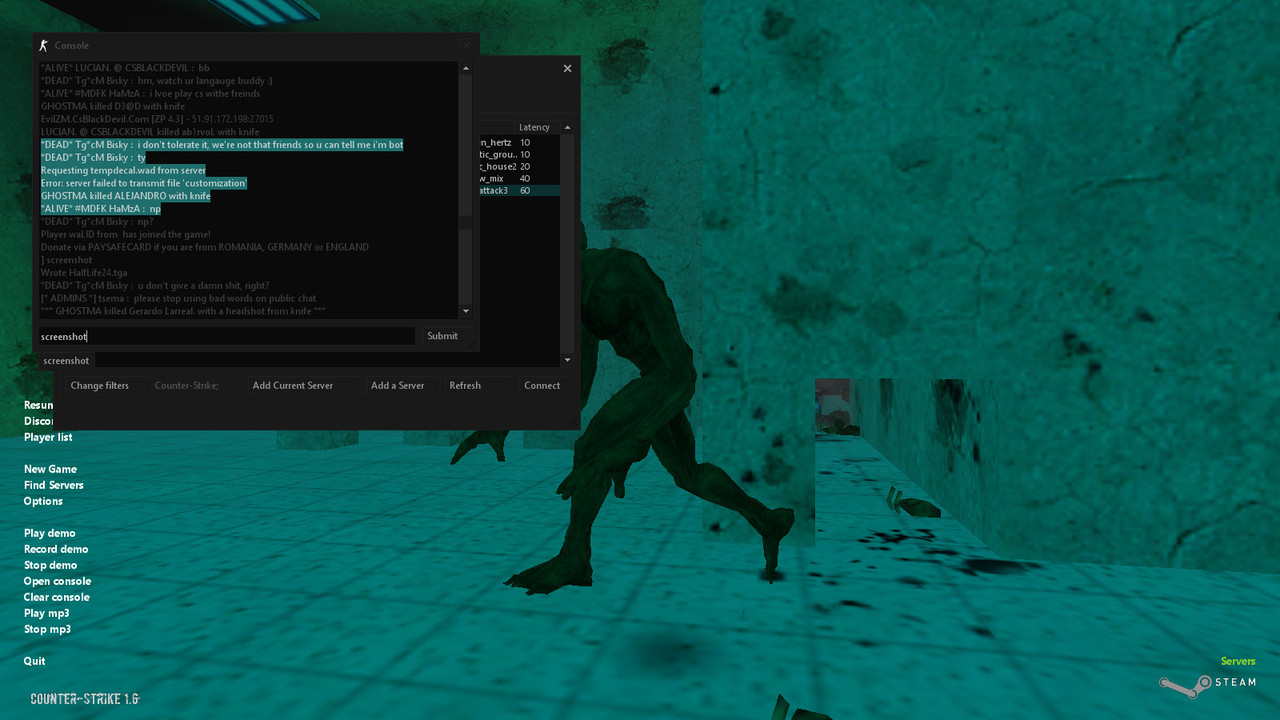The width and height of the screenshot is (1280, 720).
Task: Select Stop demo from the main menu
Action: (x=50, y=565)
